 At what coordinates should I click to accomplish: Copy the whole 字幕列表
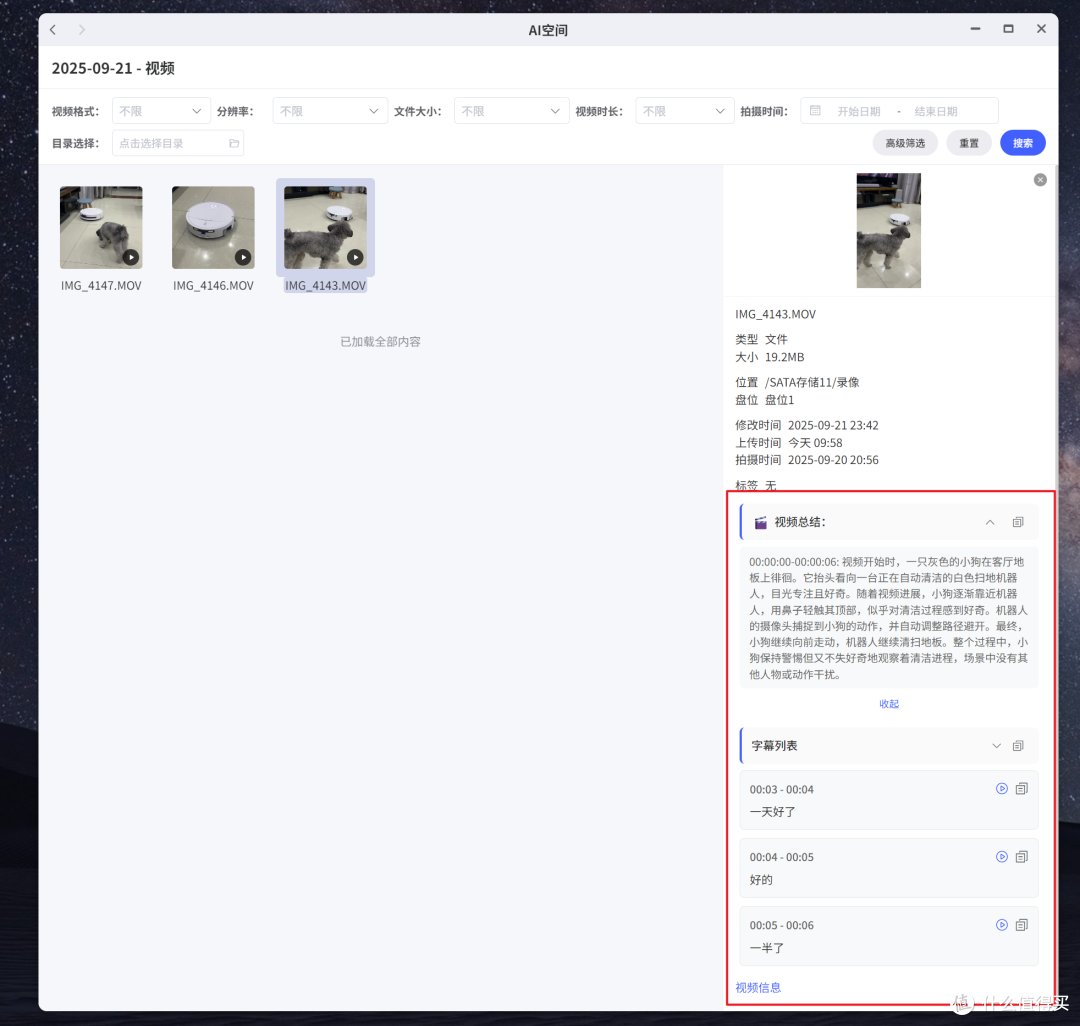(1018, 746)
